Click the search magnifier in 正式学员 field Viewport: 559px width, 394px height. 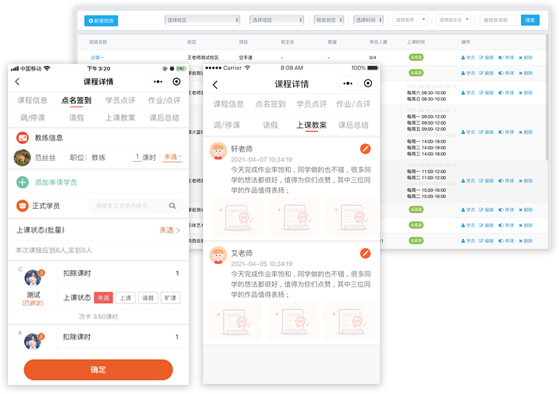click(x=172, y=206)
